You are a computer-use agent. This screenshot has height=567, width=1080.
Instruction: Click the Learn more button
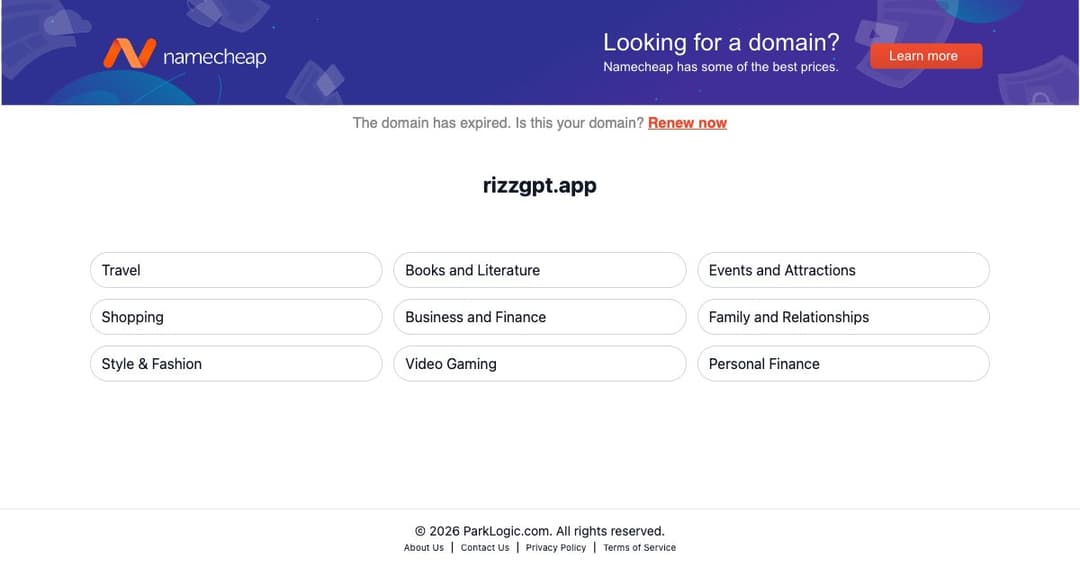coord(926,56)
